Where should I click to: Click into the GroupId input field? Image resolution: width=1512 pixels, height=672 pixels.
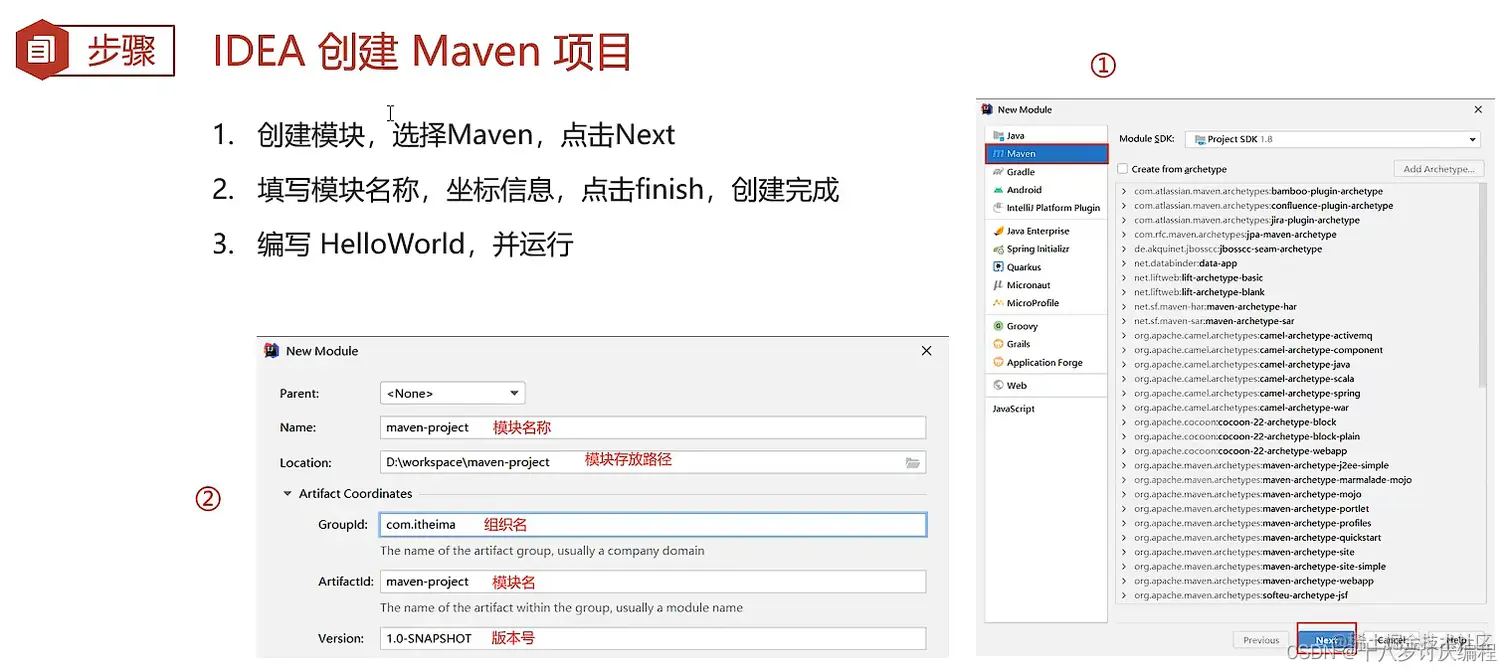pyautogui.click(x=653, y=525)
